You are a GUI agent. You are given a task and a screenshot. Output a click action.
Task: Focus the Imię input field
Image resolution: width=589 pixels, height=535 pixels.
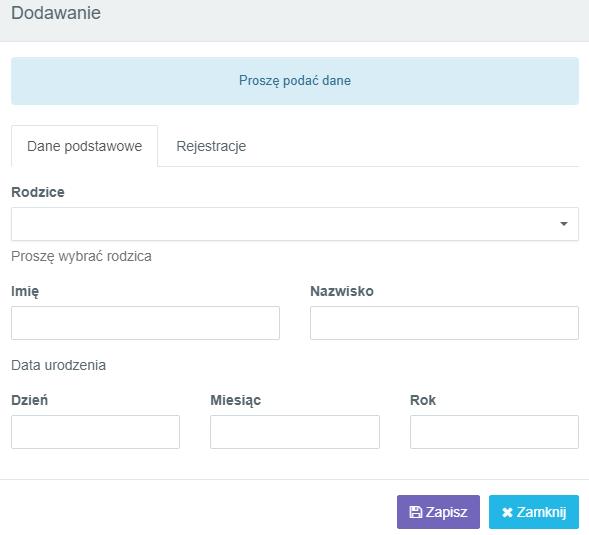(x=145, y=323)
